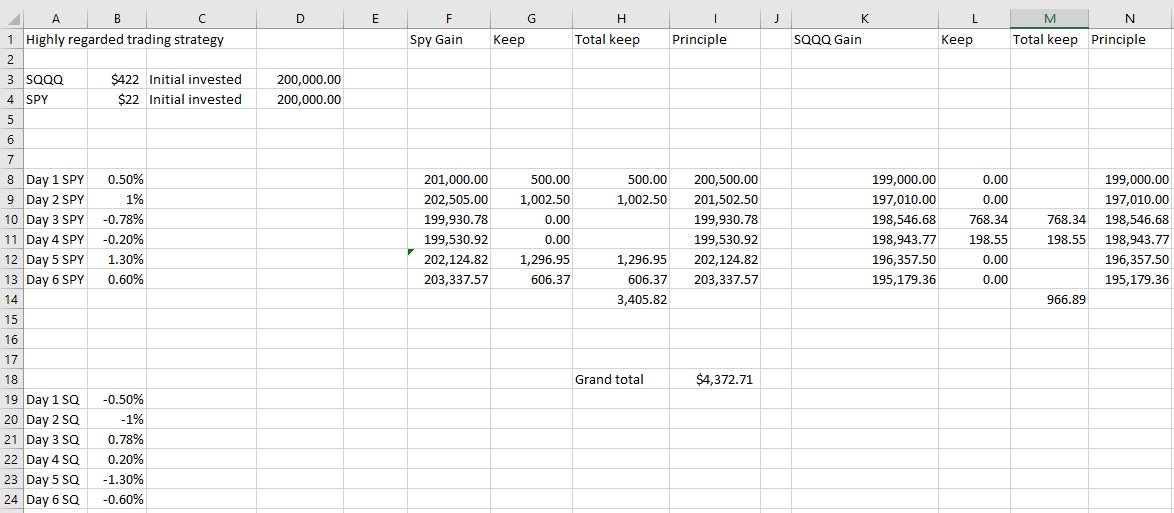This screenshot has height=513, width=1174.
Task: Select row 14 header
Action: click(x=11, y=299)
